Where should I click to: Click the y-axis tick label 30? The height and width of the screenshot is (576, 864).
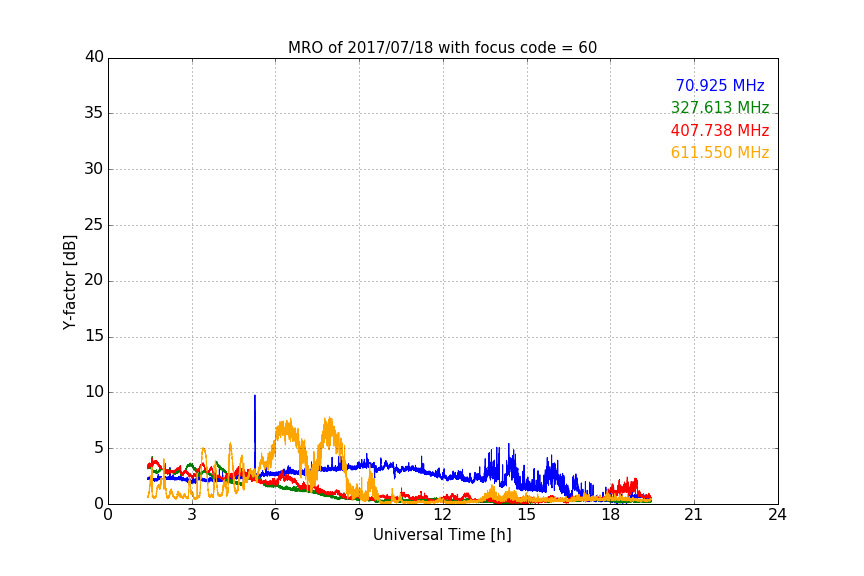[x=94, y=169]
